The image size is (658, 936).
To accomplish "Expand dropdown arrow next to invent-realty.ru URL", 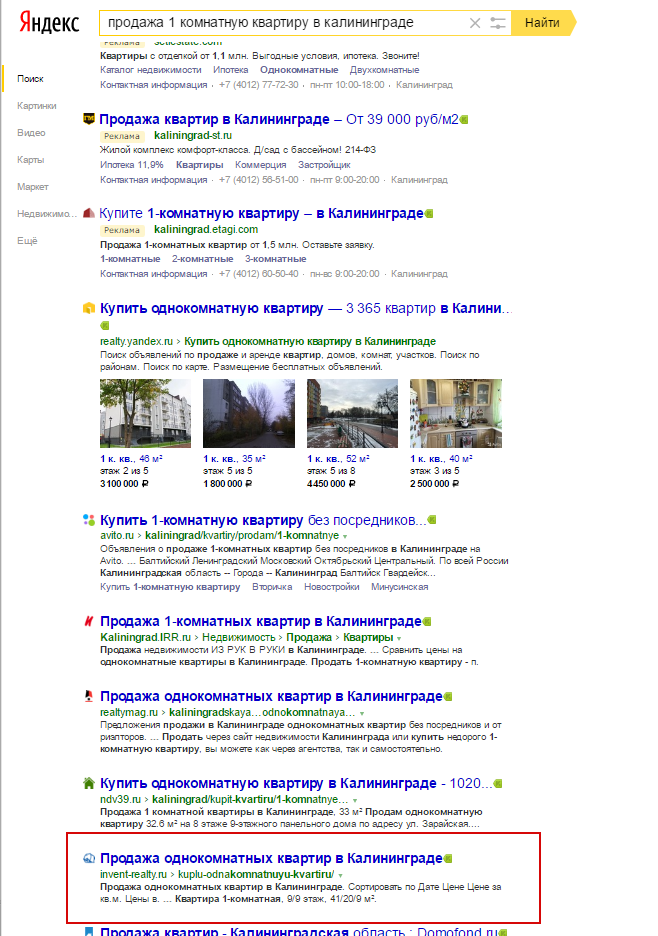I will pyautogui.click(x=340, y=875).
